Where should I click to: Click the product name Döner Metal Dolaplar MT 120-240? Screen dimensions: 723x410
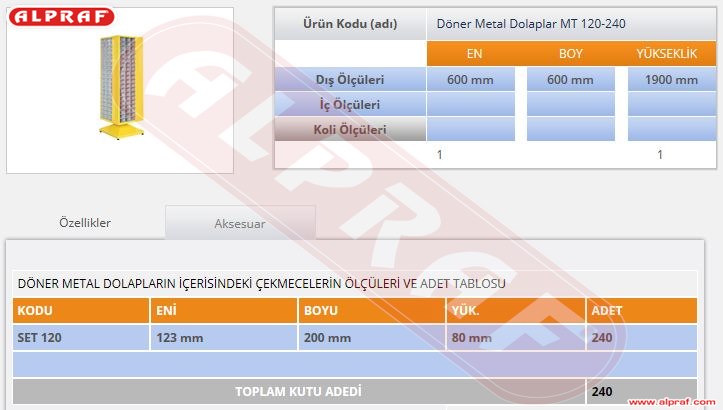point(532,23)
